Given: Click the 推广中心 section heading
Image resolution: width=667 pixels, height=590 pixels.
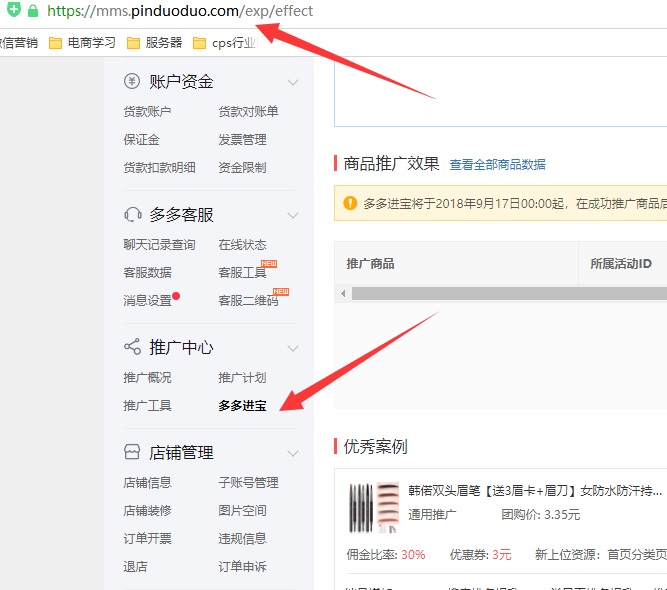Looking at the screenshot, I should coord(181,348).
